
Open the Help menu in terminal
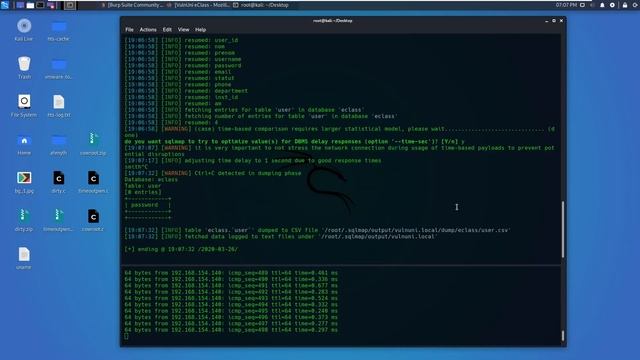coord(200,29)
